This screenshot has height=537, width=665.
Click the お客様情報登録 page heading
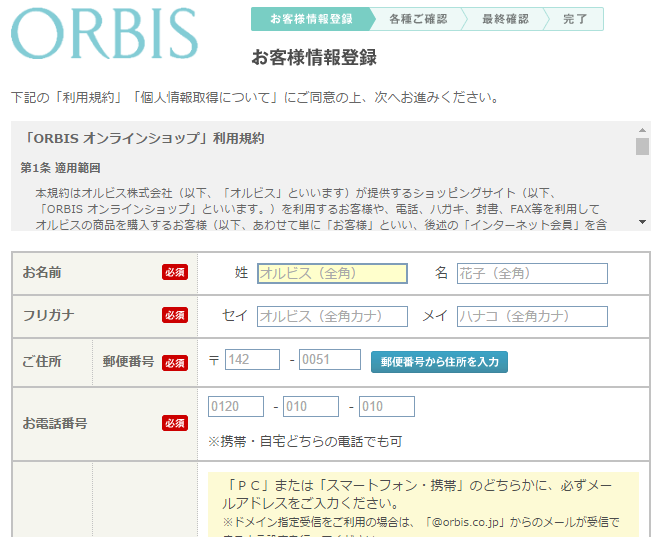point(314,57)
